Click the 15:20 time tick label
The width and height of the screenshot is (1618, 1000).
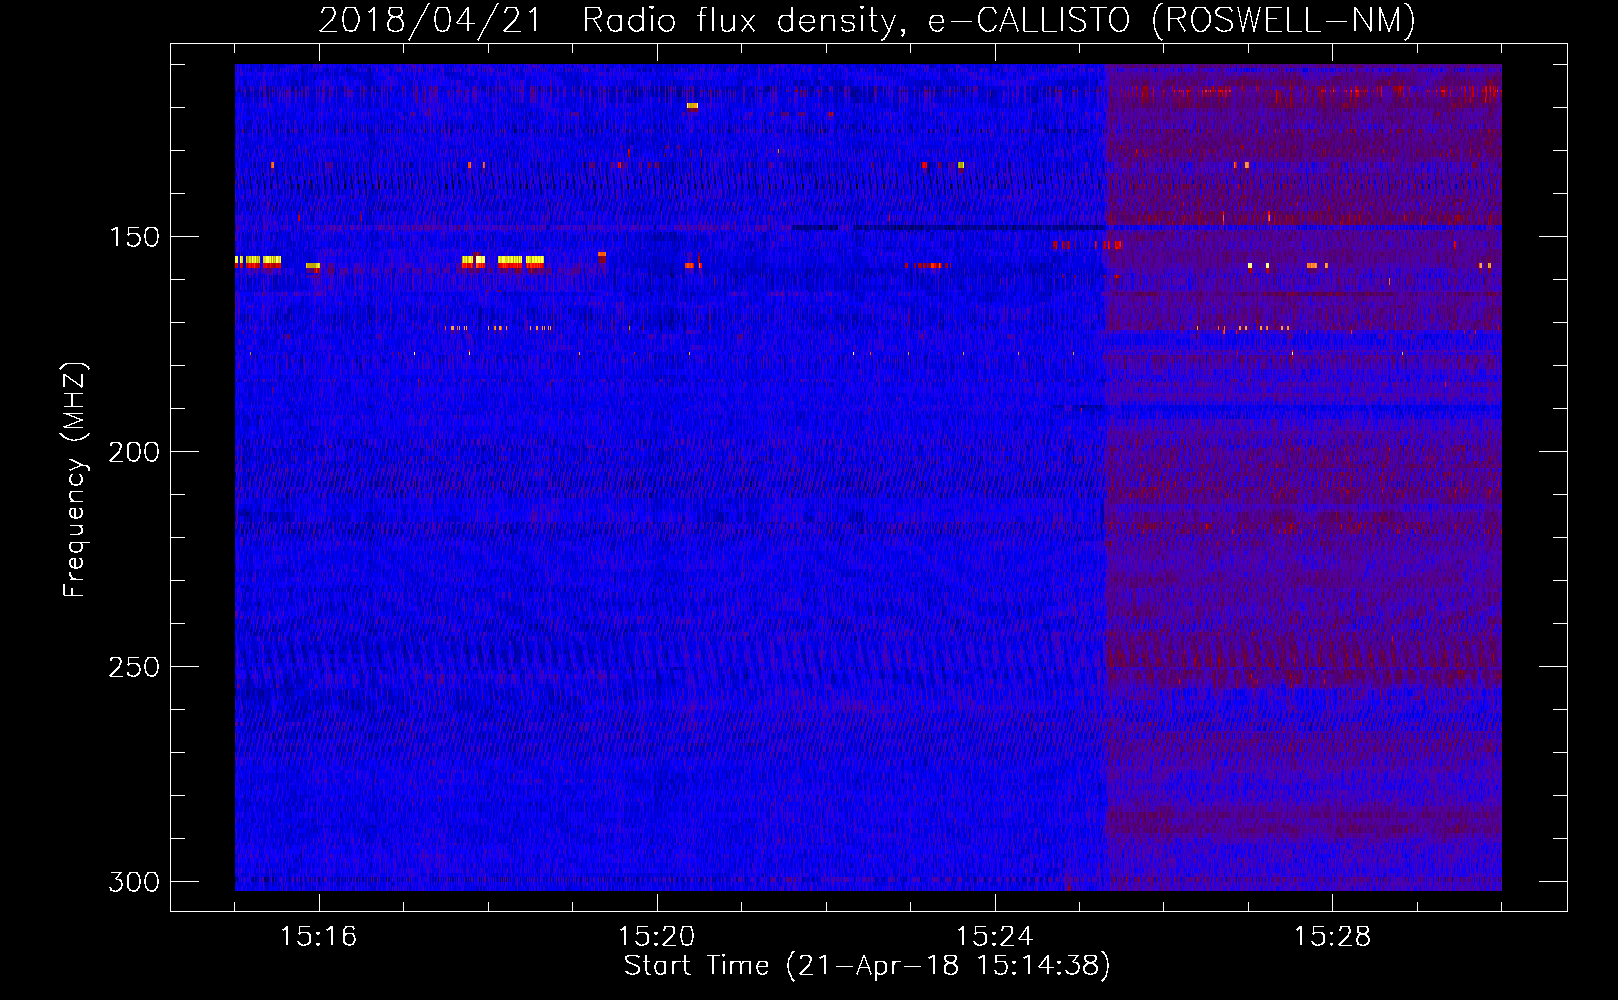(657, 937)
